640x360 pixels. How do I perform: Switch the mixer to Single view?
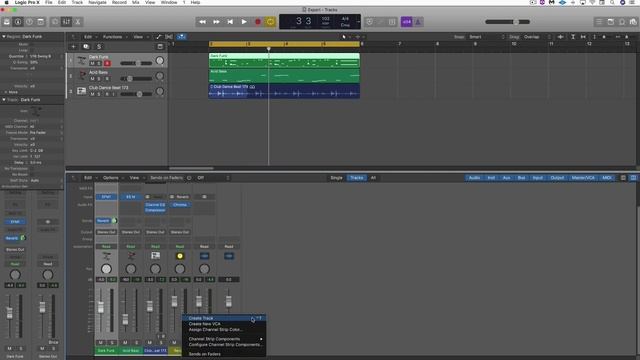[336, 178]
